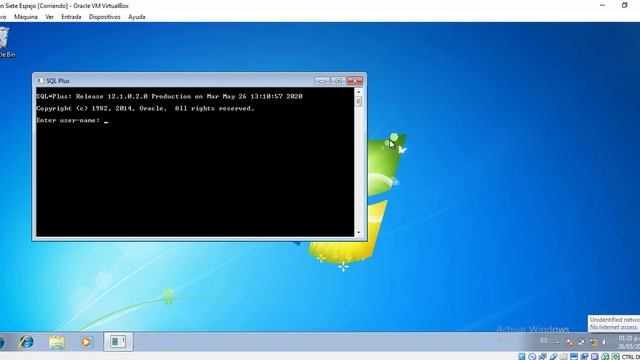The width and height of the screenshot is (640, 360).
Task: Click VirtualBox optical drive status icon
Action: [532, 357]
